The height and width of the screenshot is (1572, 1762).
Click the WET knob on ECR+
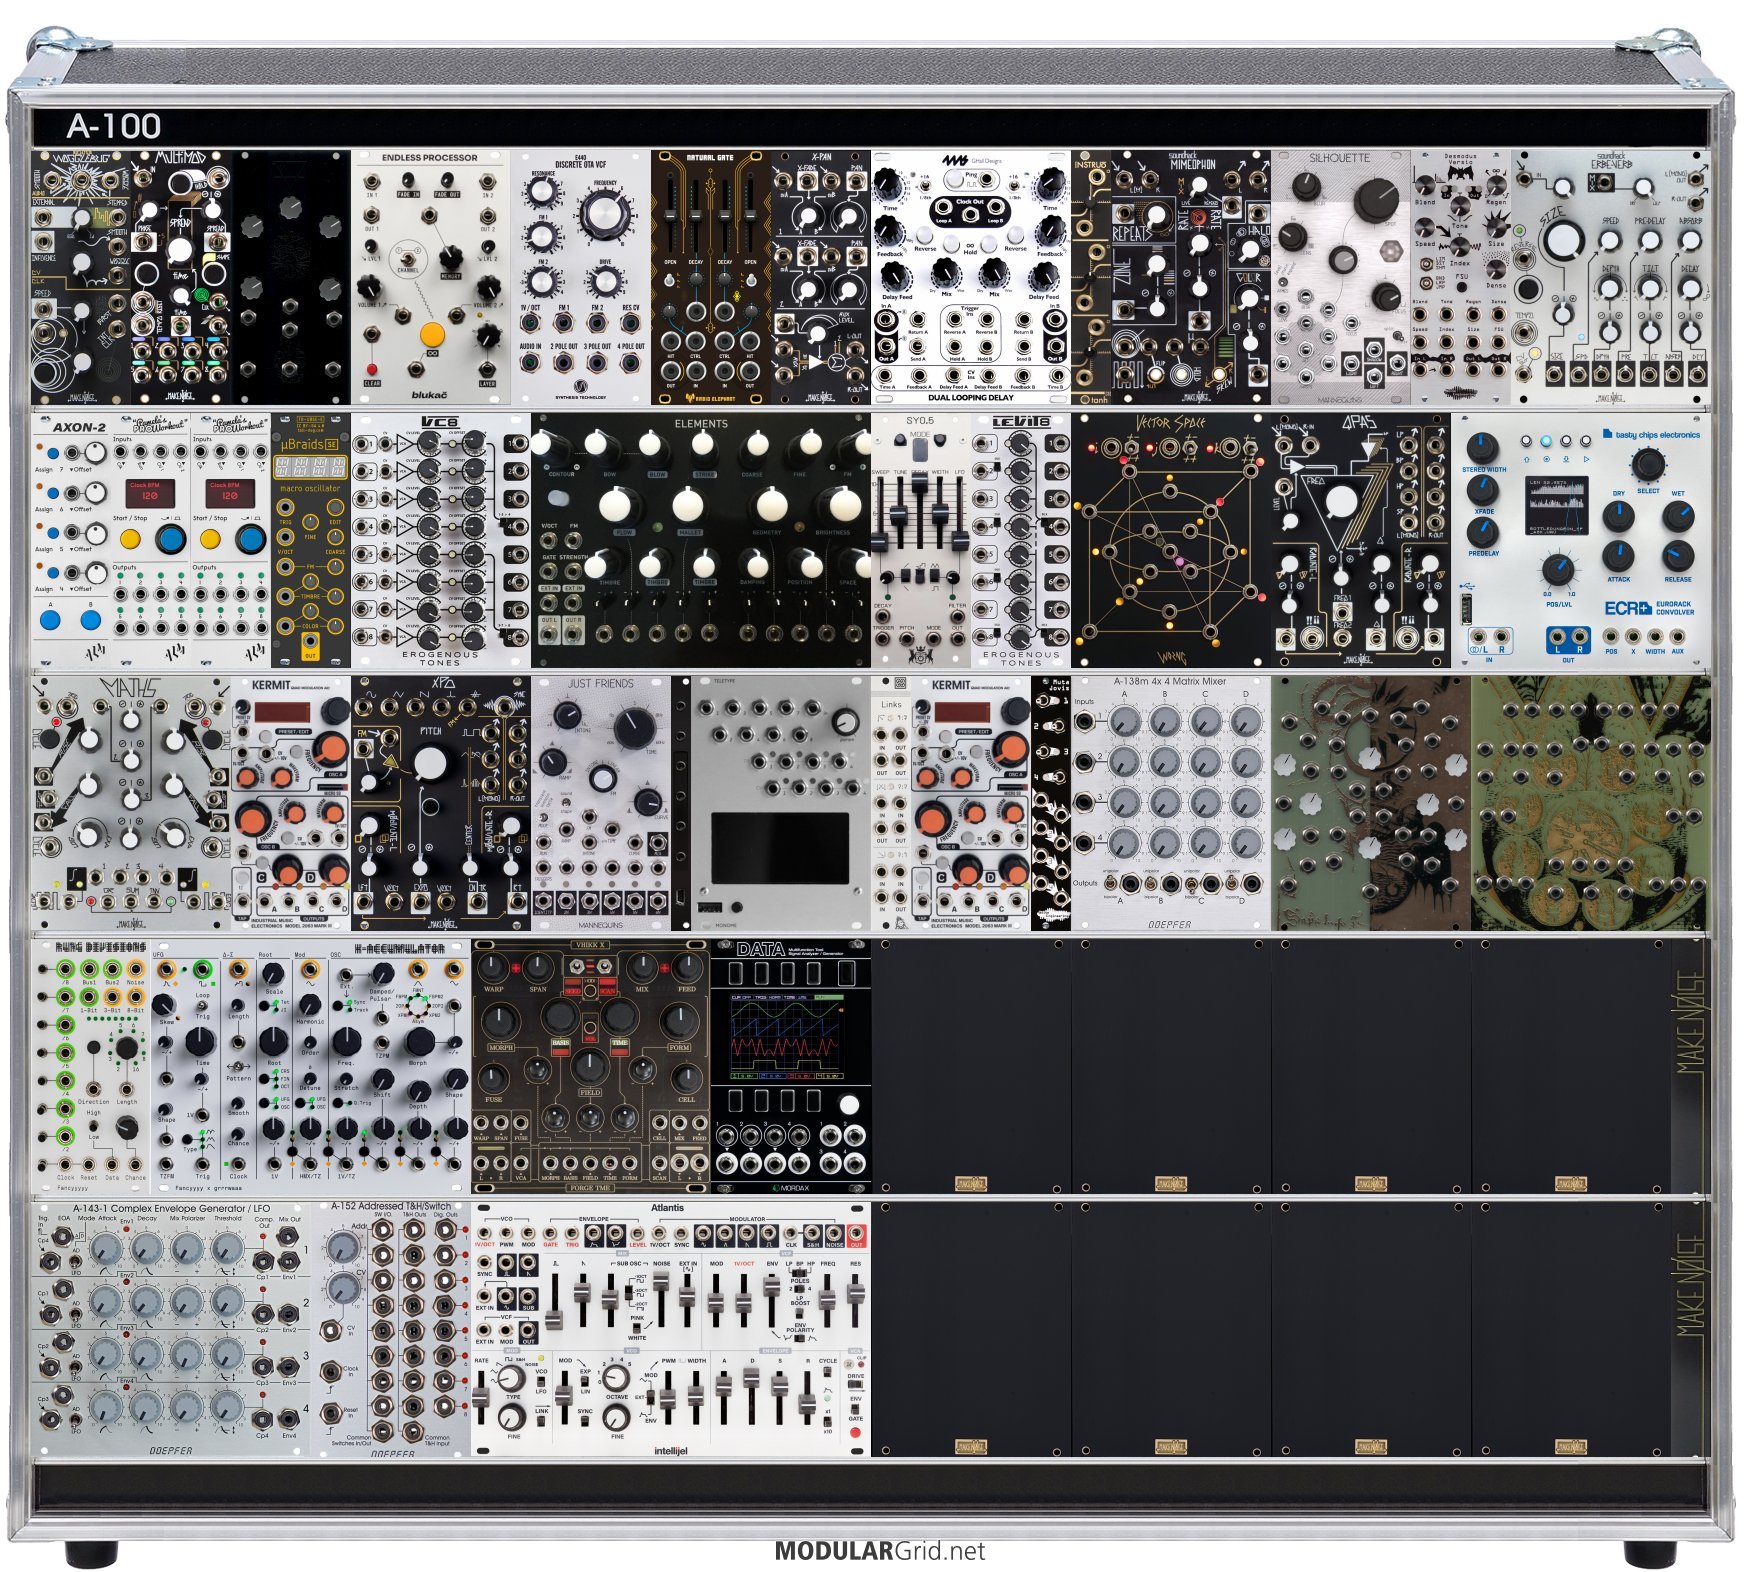point(1678,516)
